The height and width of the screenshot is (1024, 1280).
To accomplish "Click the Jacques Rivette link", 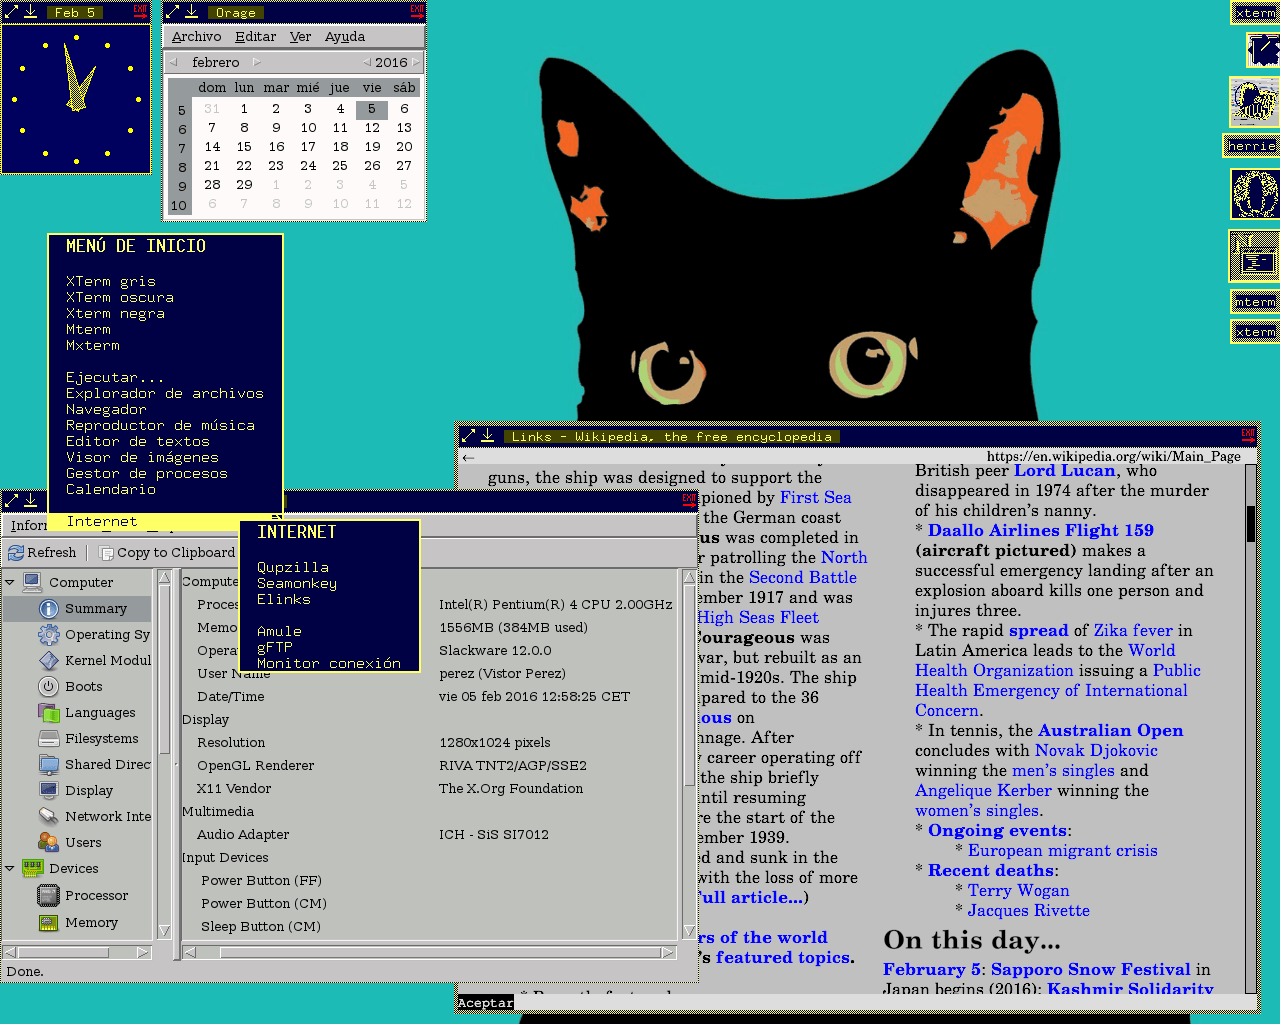I will (x=1029, y=910).
